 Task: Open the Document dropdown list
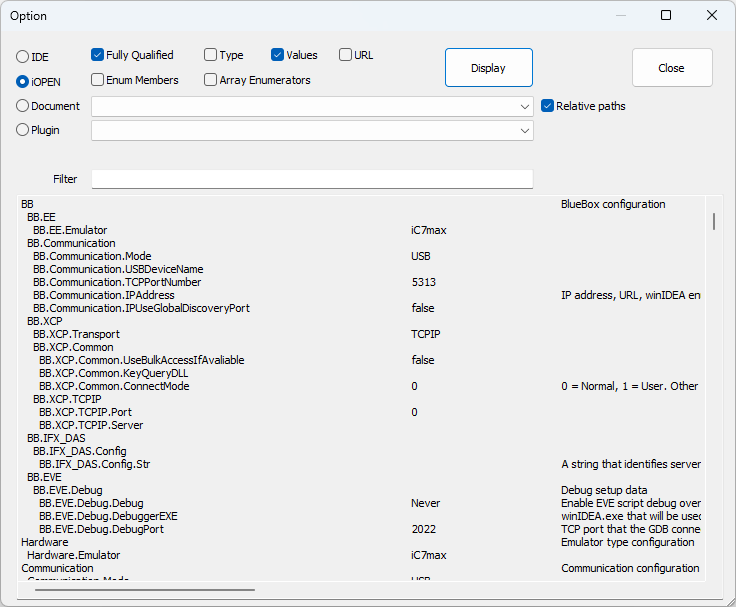(x=525, y=106)
